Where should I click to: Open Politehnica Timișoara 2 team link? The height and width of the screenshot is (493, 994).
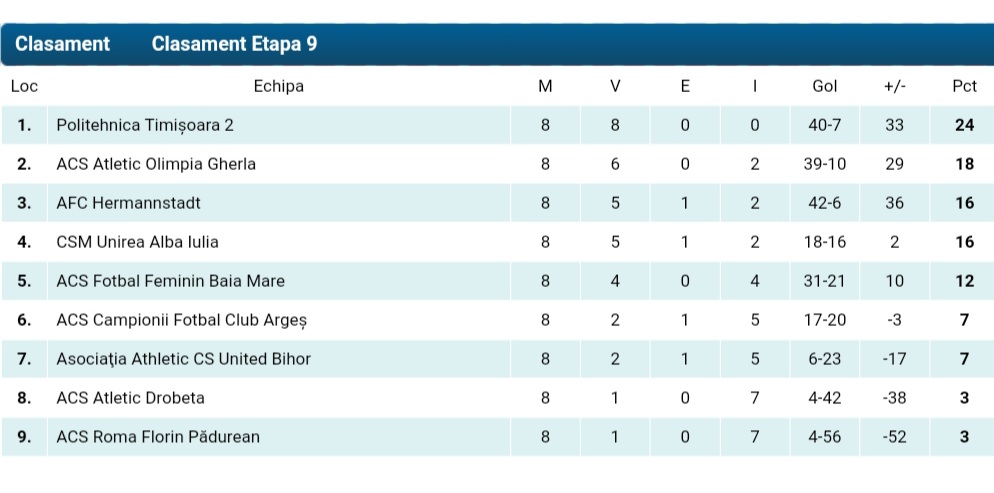(145, 125)
